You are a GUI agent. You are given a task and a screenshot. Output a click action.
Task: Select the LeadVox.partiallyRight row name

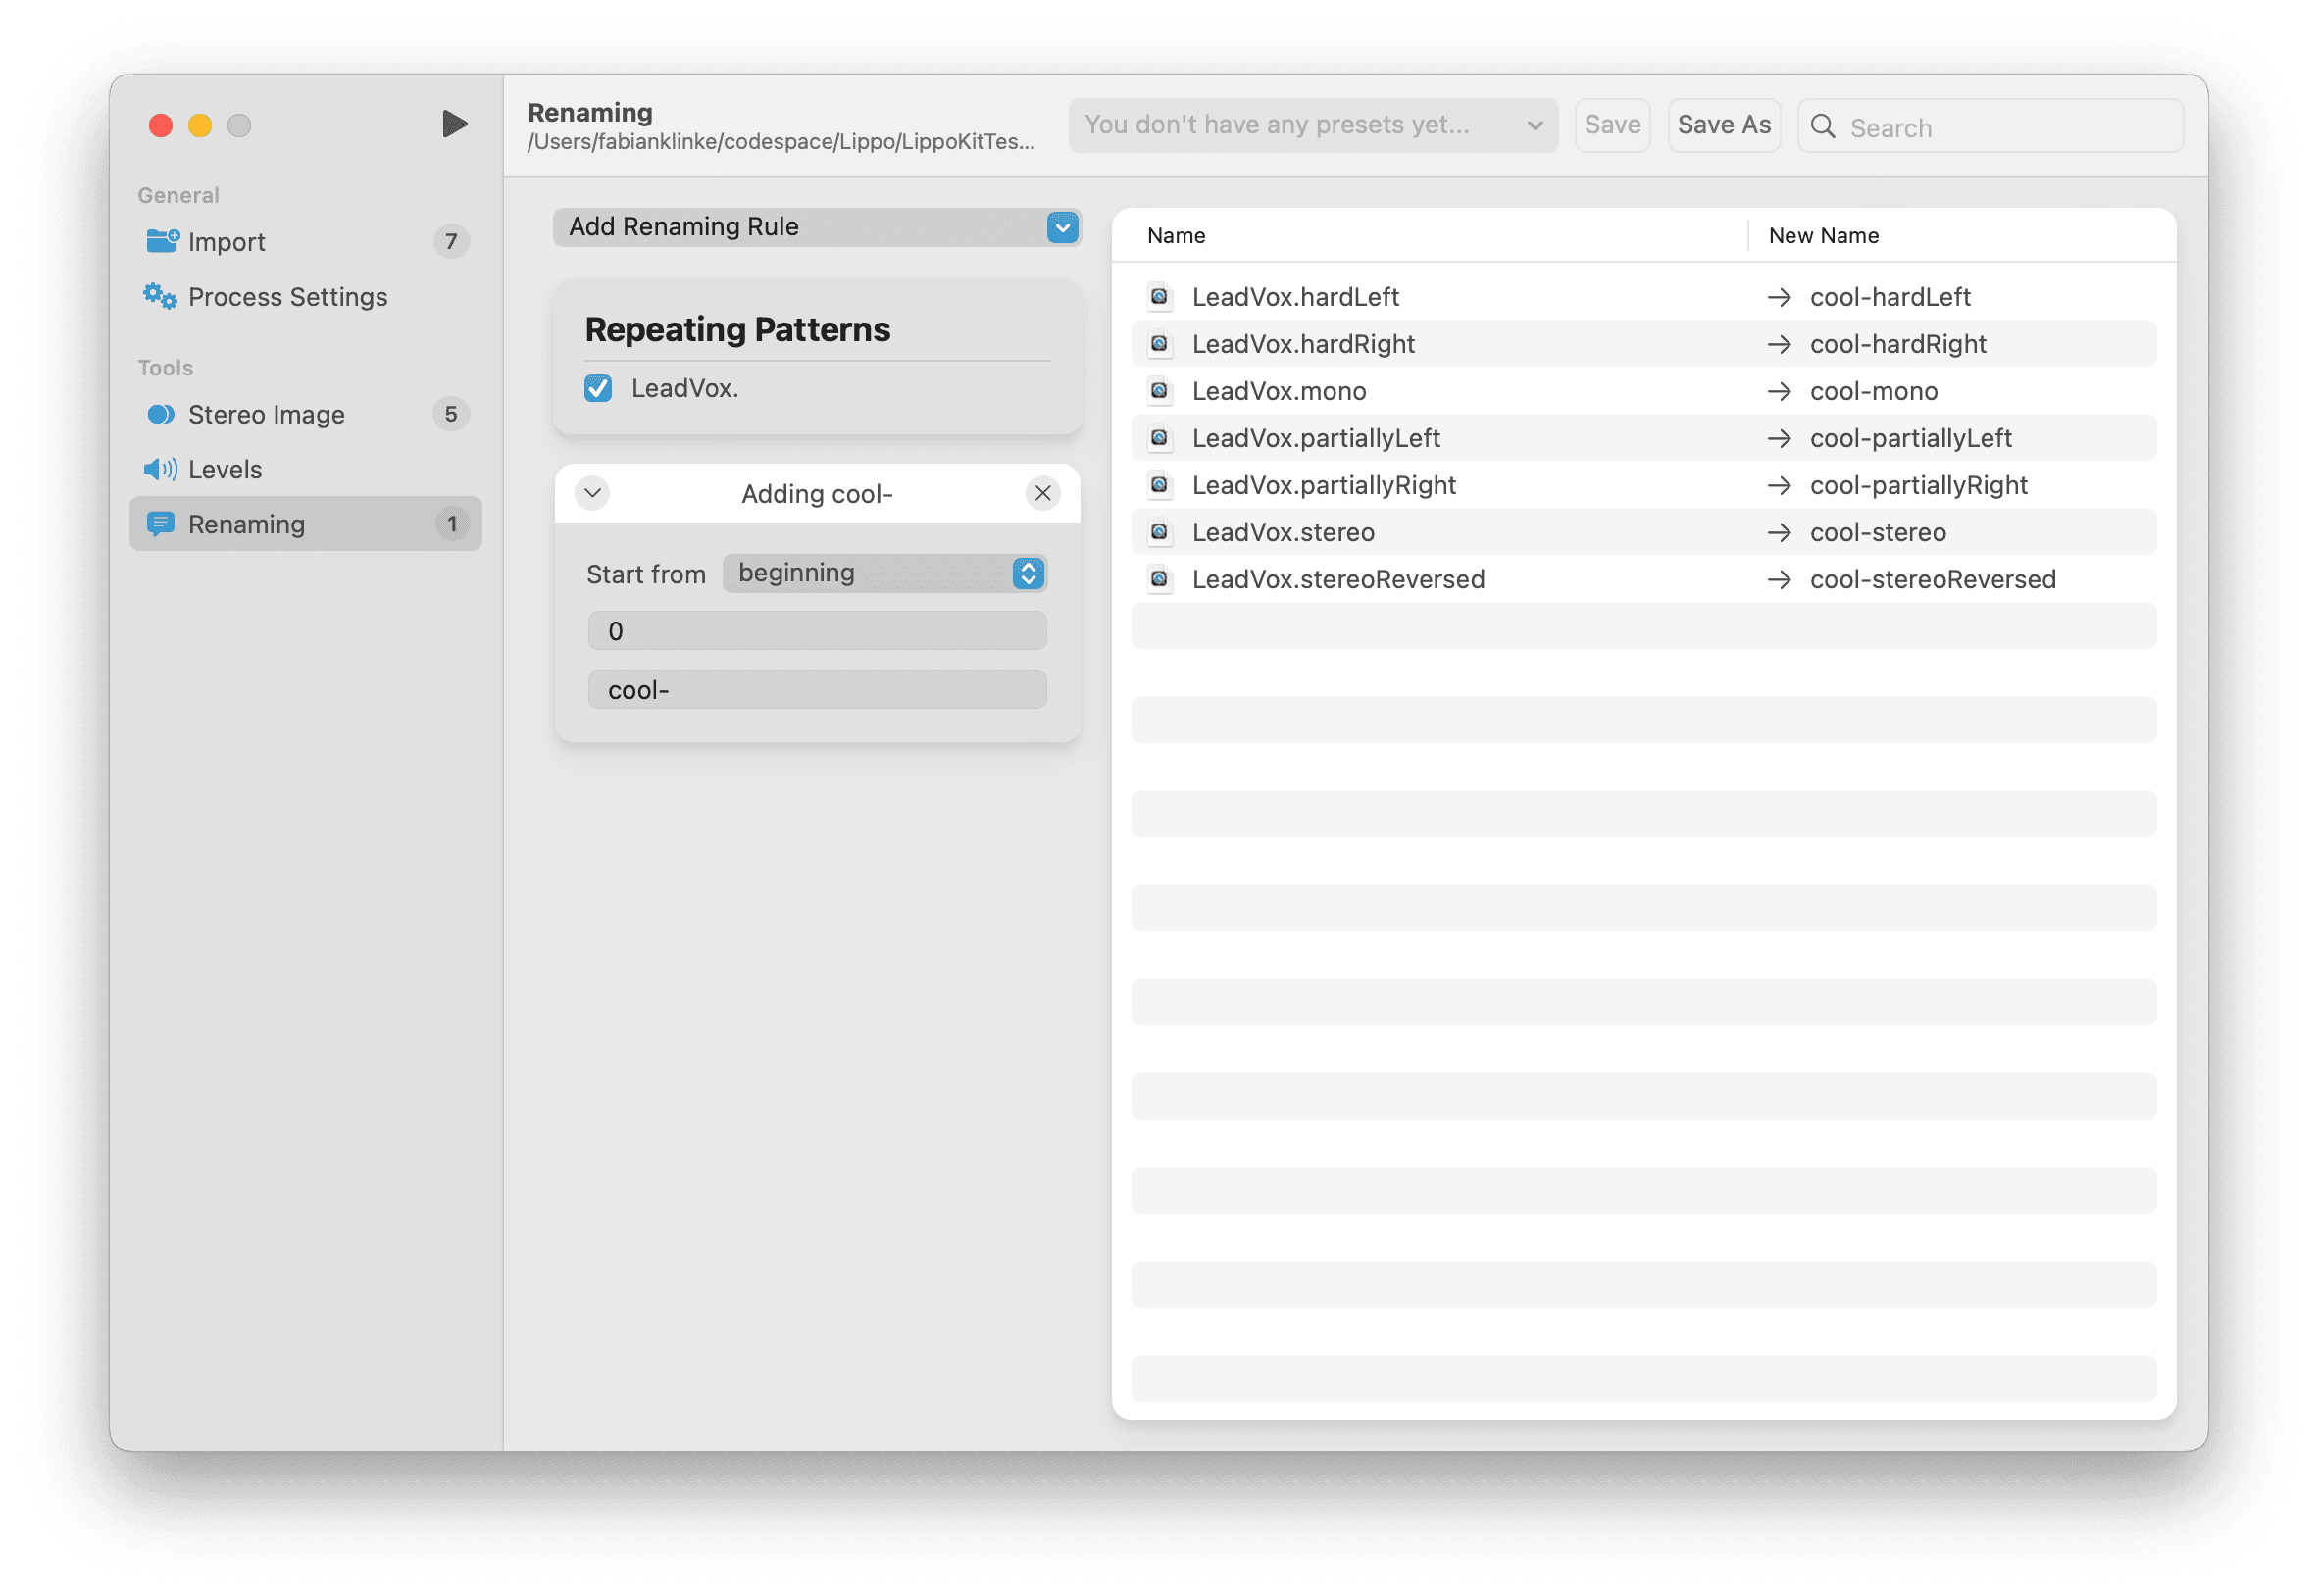[x=1324, y=485]
